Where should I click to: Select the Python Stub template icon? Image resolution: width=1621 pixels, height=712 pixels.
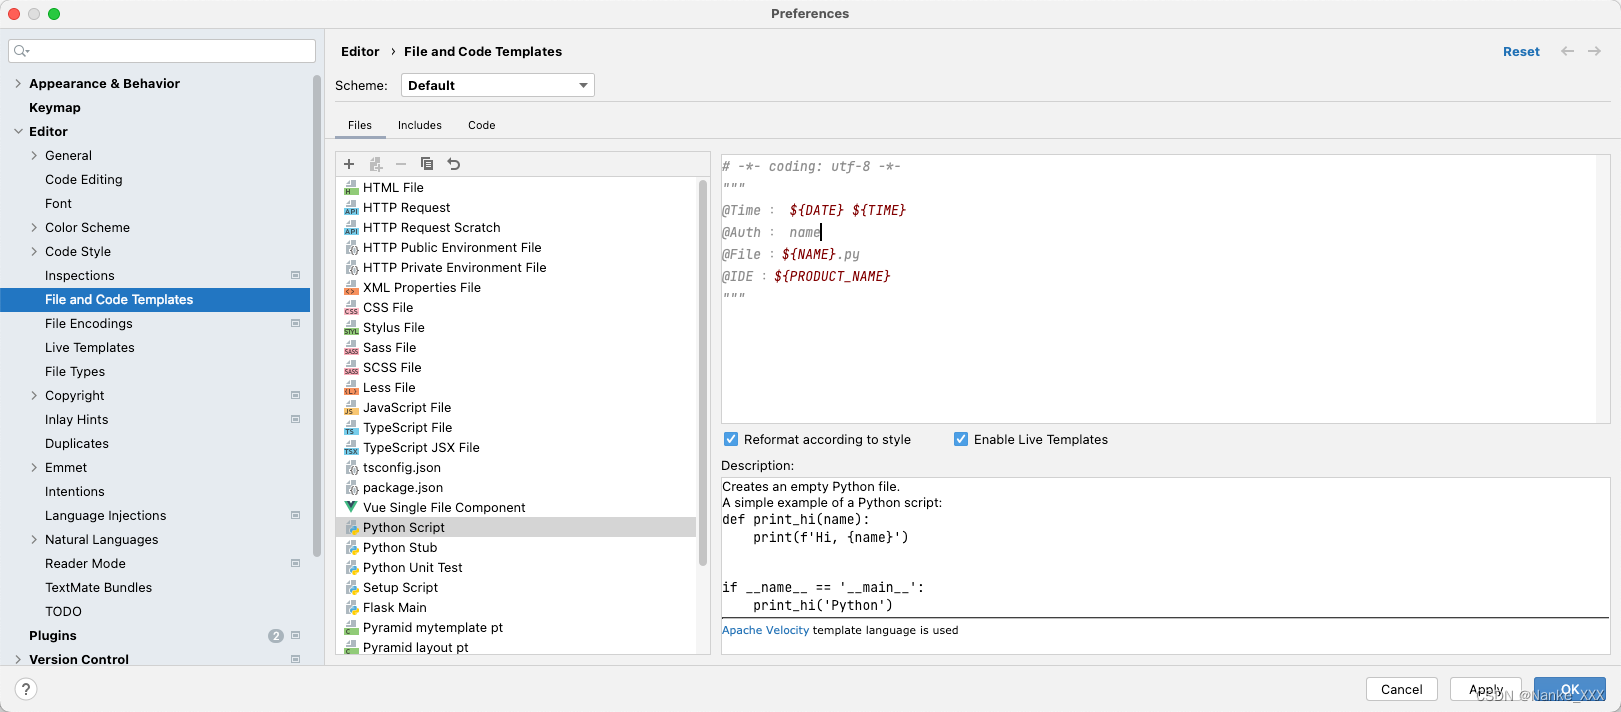tap(351, 548)
